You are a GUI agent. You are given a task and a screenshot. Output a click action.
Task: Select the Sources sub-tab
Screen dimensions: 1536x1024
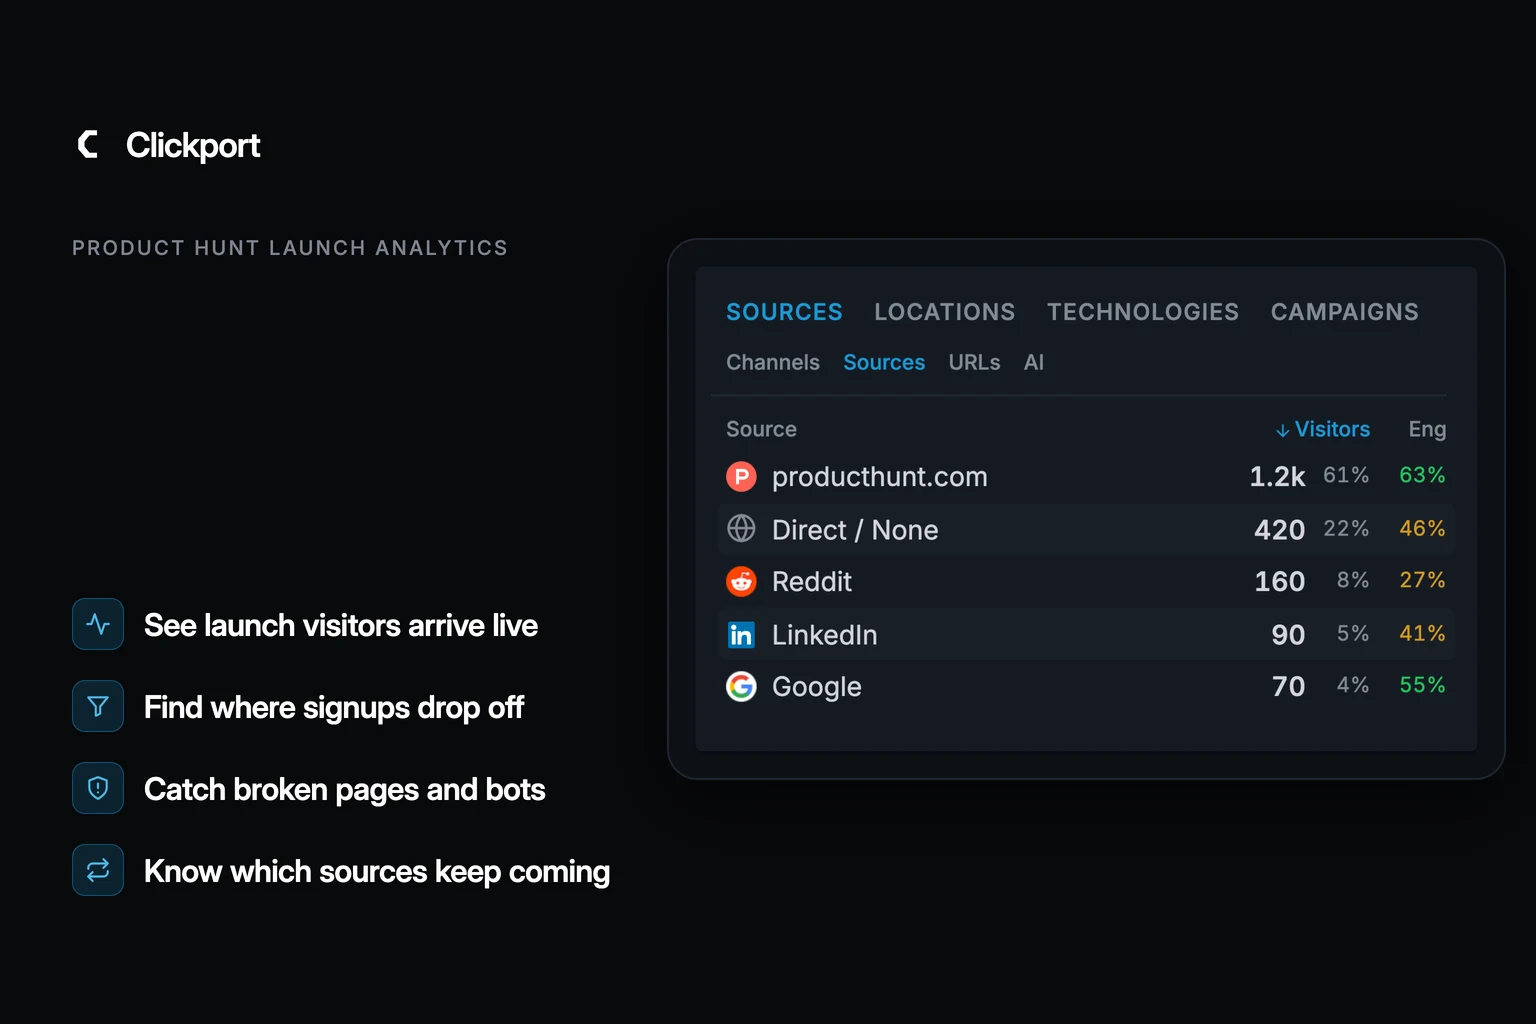pos(884,362)
